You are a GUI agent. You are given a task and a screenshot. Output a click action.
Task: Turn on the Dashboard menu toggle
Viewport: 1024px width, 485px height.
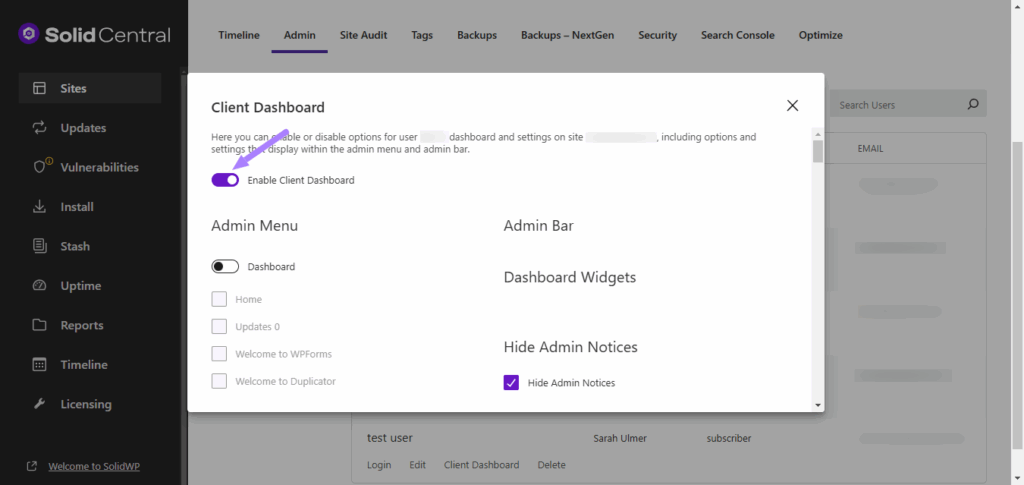click(x=225, y=267)
